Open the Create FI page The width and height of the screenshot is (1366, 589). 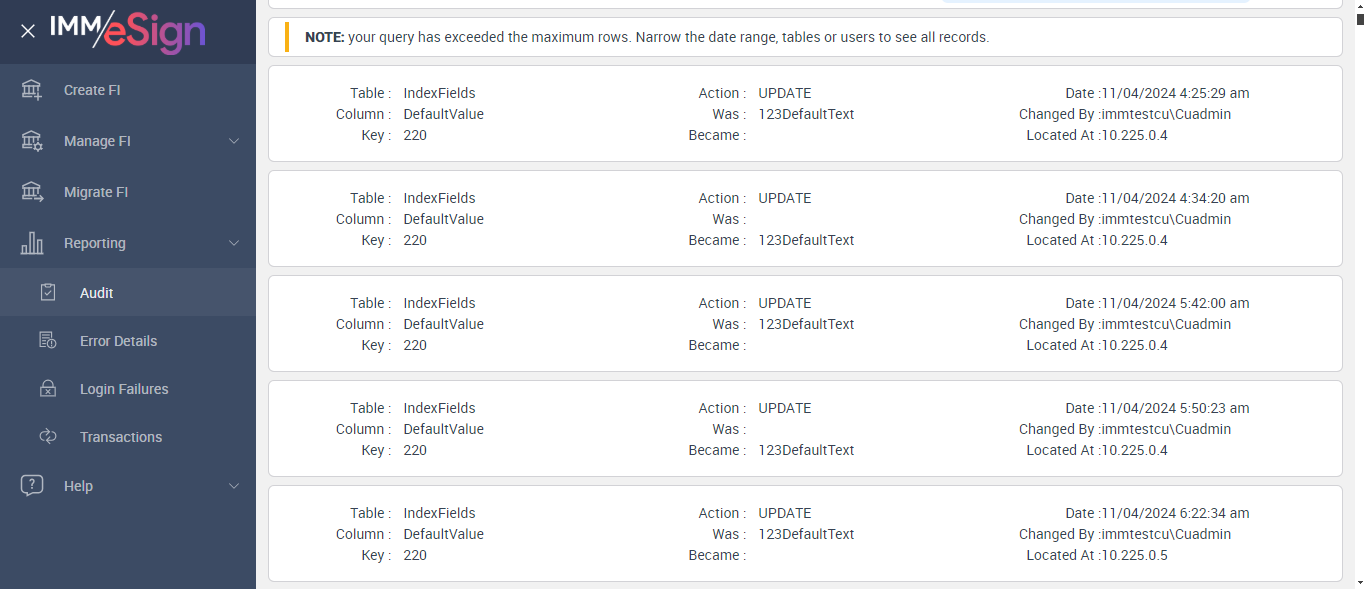[92, 90]
